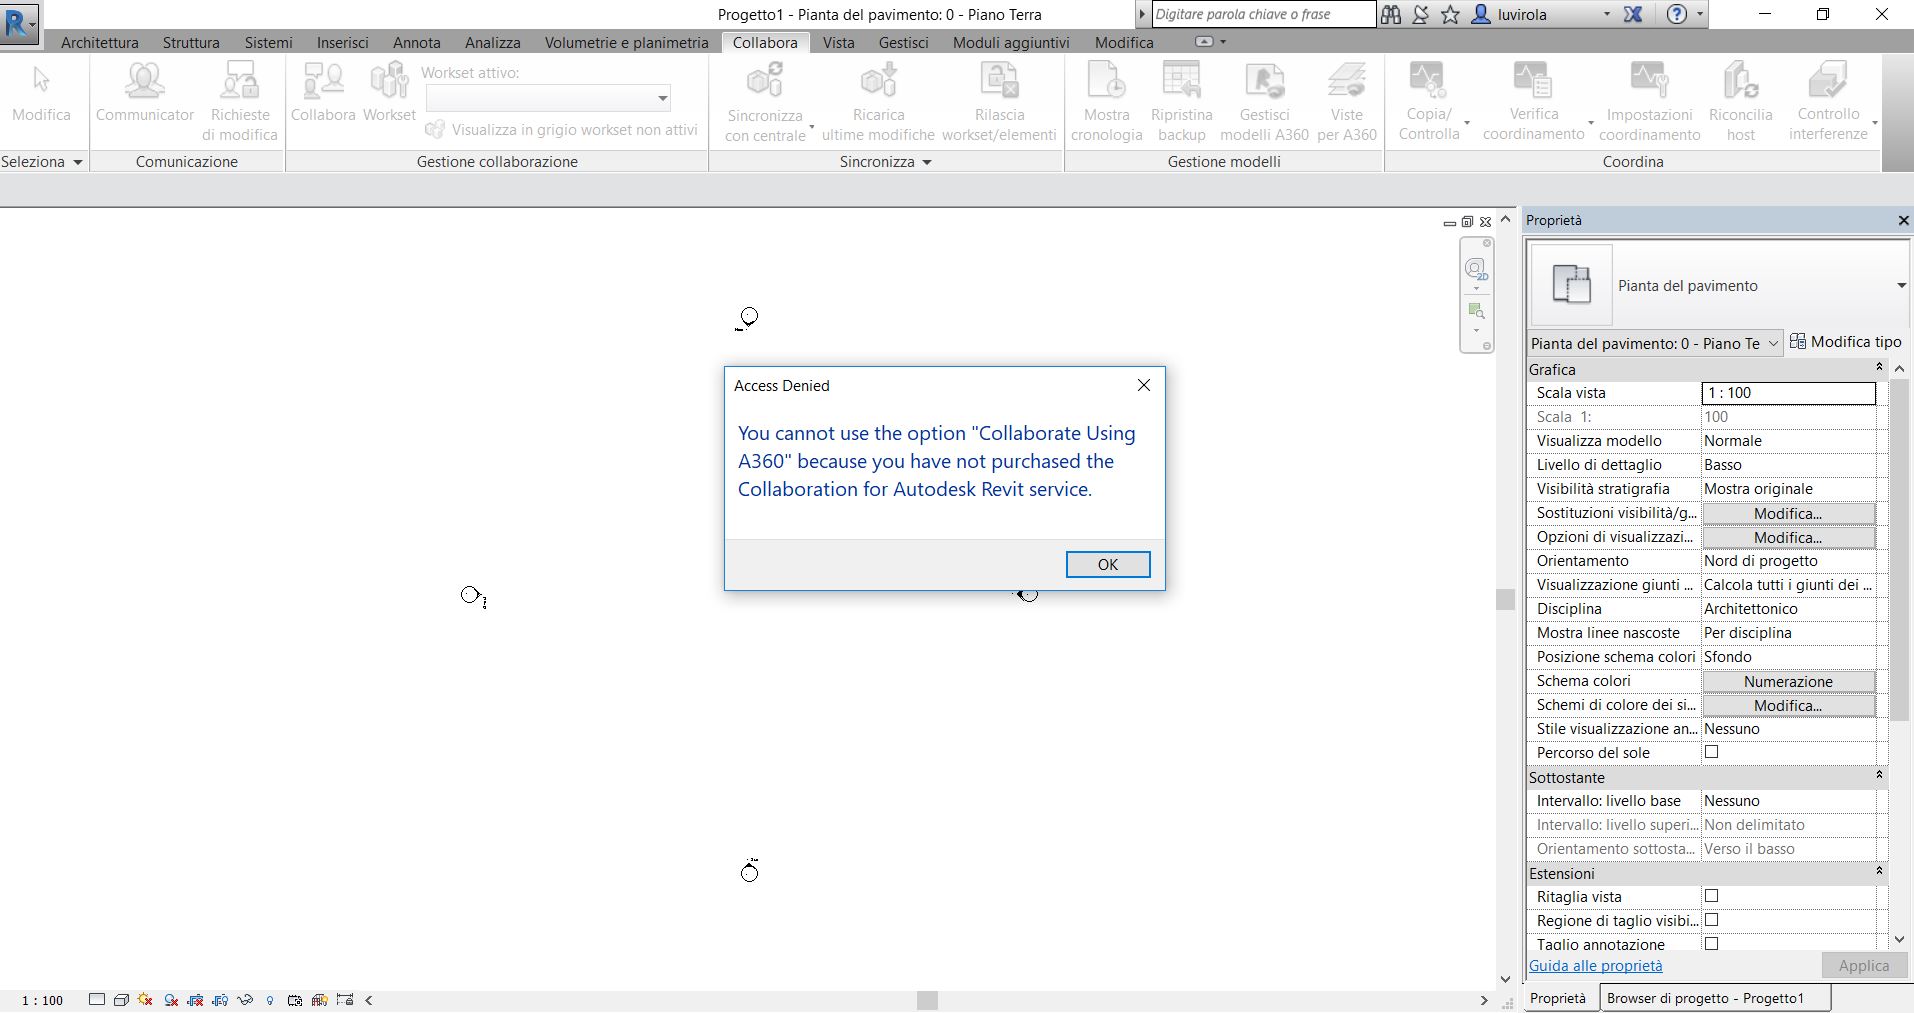Toggle the Ritaglia vista checkbox

1712,896
